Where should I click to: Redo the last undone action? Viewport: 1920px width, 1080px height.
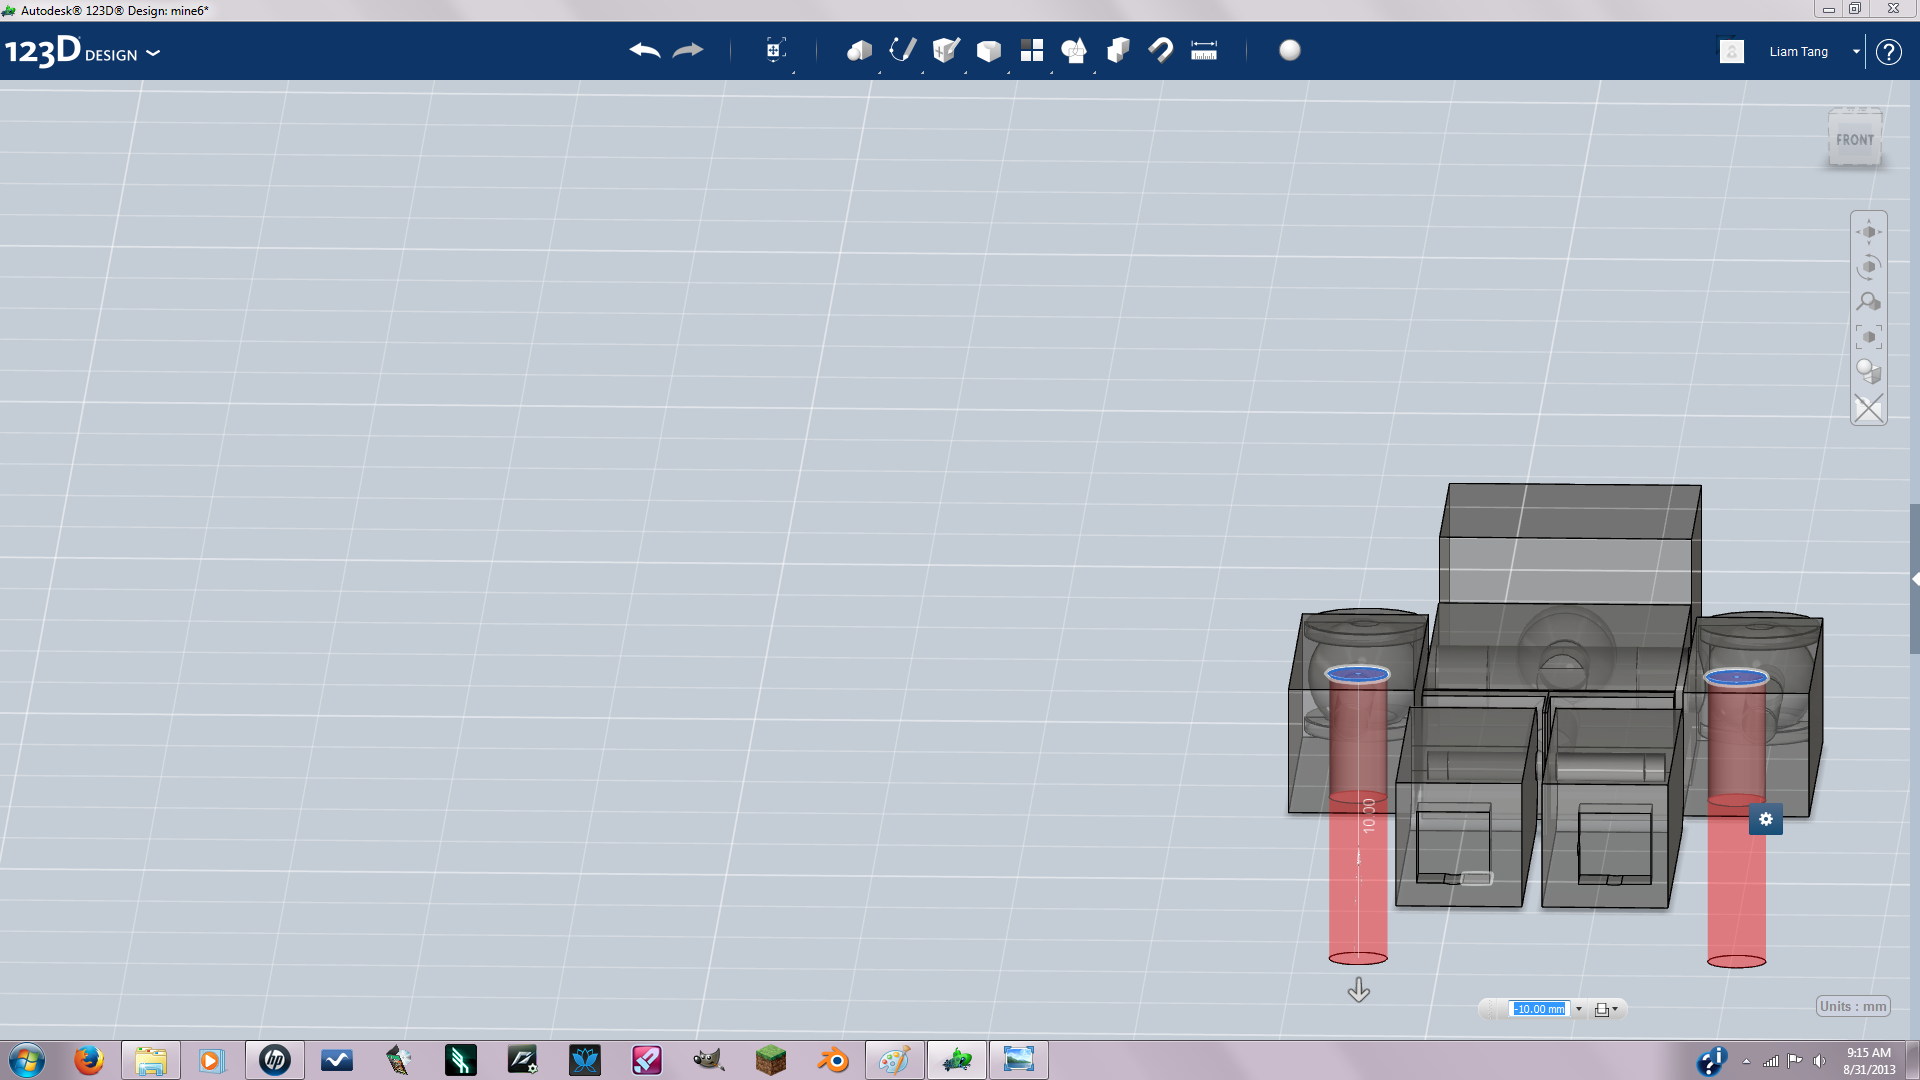(688, 50)
